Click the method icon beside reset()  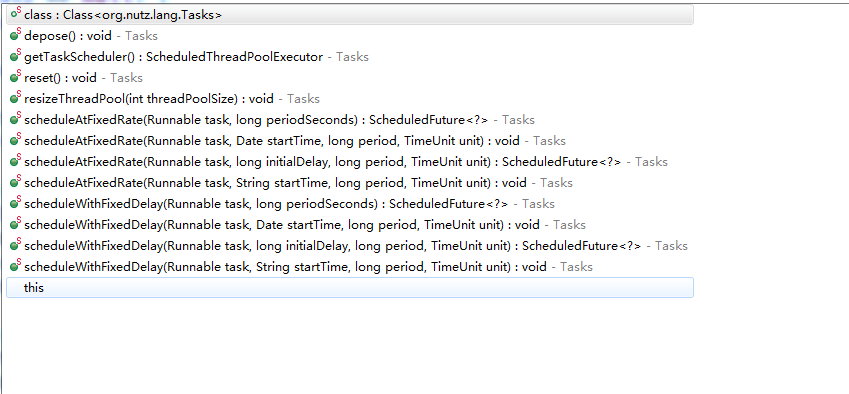16,77
